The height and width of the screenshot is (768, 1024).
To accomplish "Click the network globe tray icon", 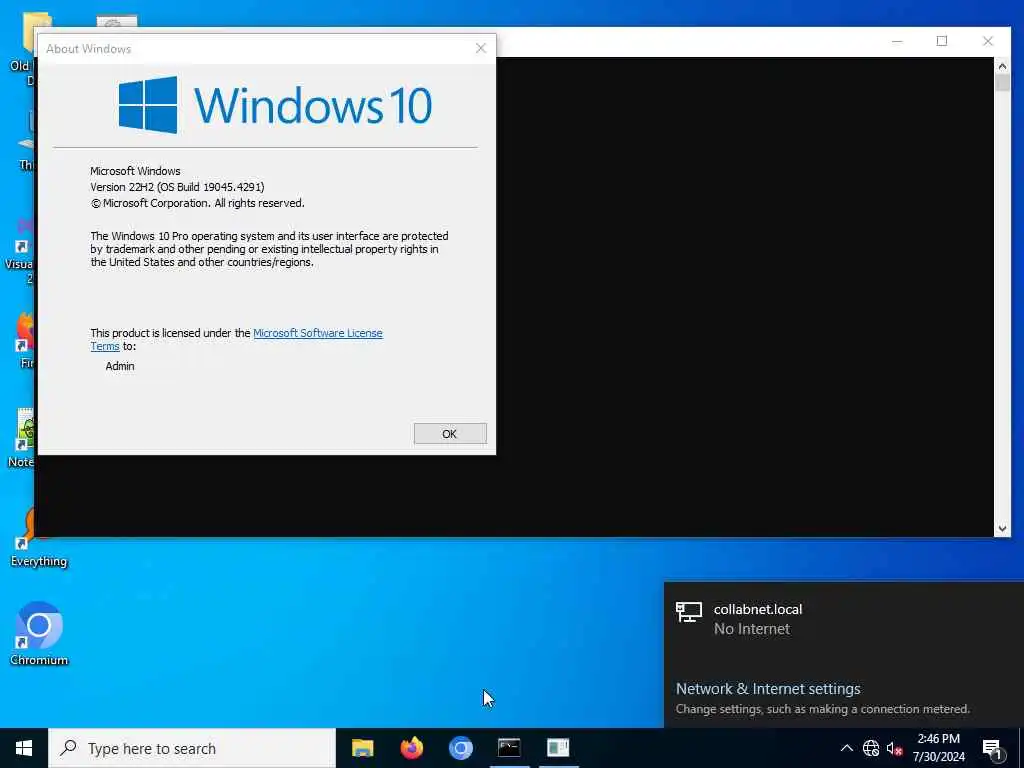I will (x=871, y=748).
